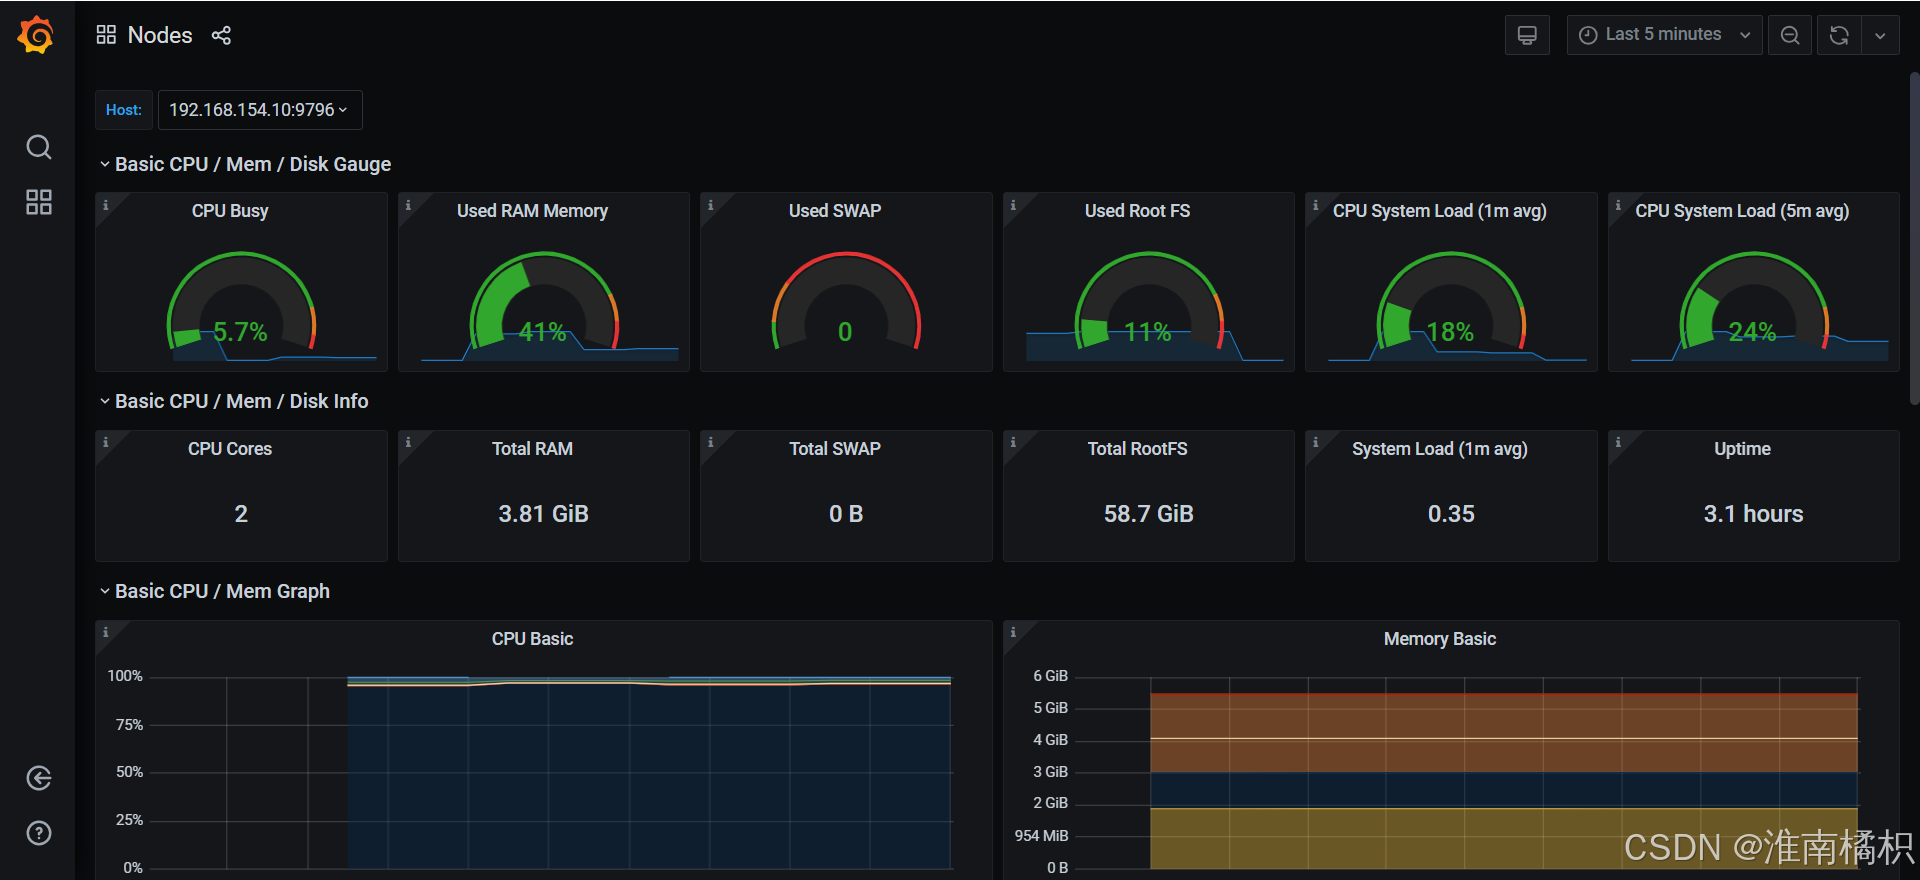This screenshot has height=880, width=1920.
Task: Open the CPU Basic panel title menu
Action: pyautogui.click(x=532, y=639)
